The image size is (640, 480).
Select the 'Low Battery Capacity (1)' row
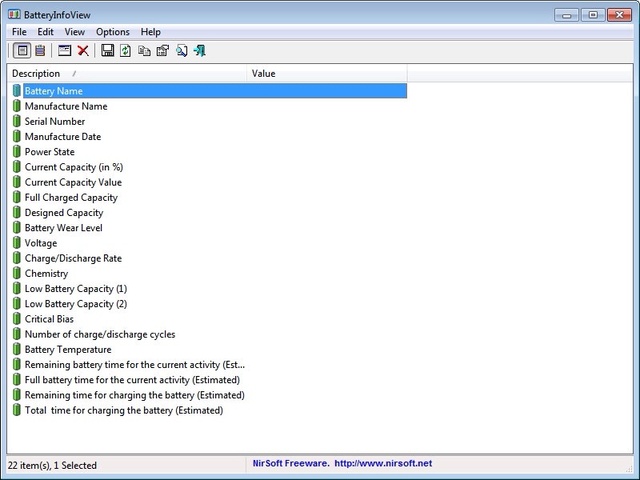[x=209, y=289]
